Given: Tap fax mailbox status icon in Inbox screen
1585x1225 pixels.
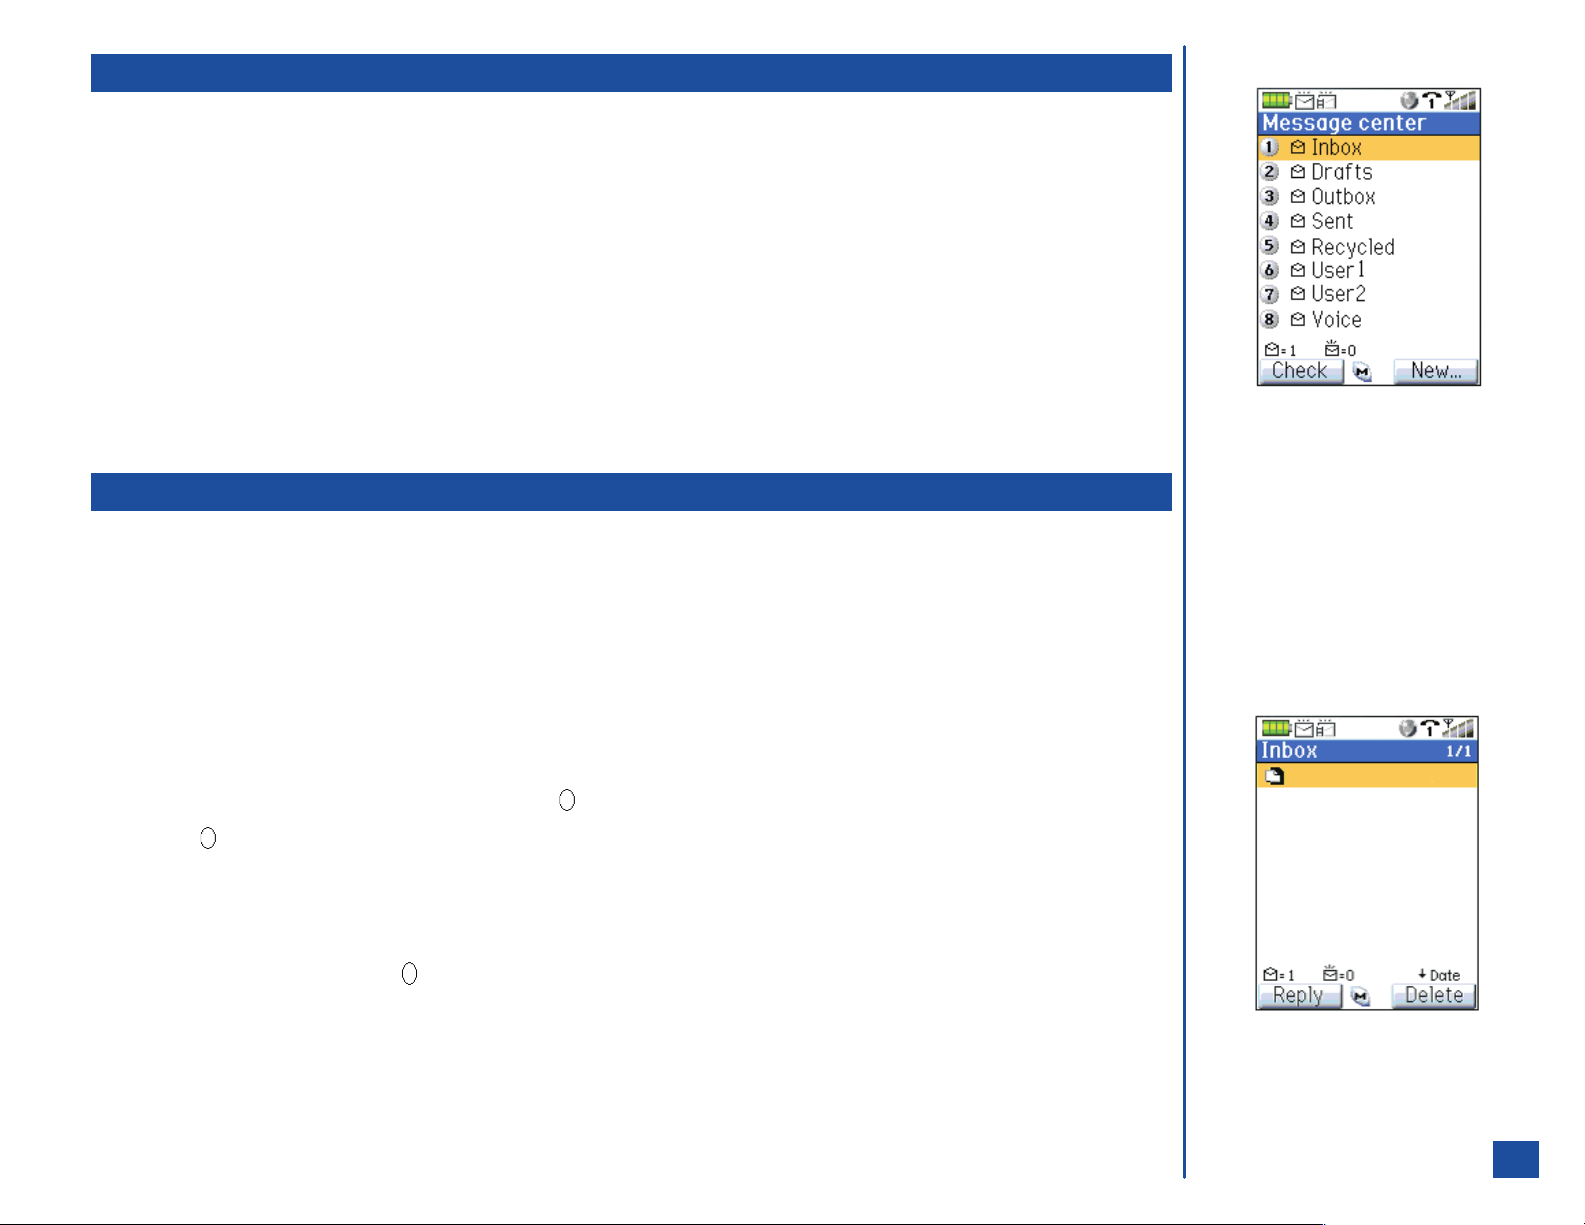Looking at the screenshot, I should click(x=1326, y=728).
